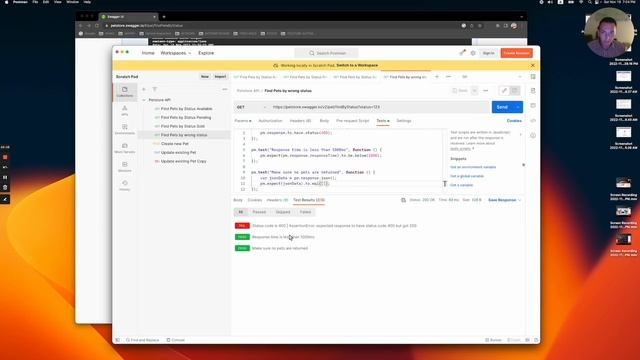Collapse the Petstore API collection
The image size is (640, 360).
[x=144, y=100]
